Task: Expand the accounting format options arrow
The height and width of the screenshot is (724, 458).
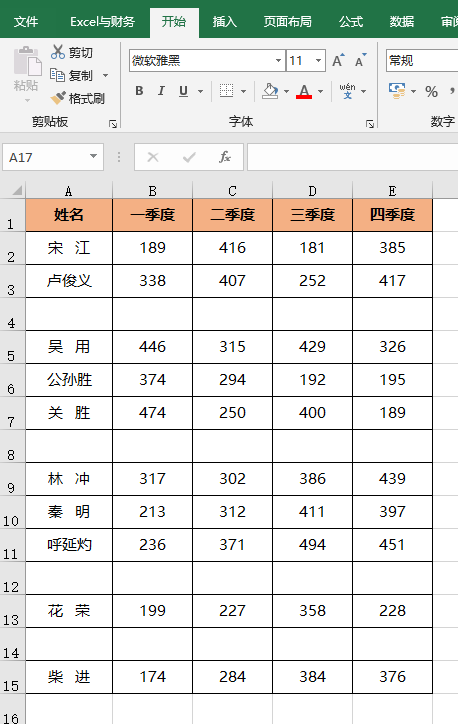Action: [413, 91]
